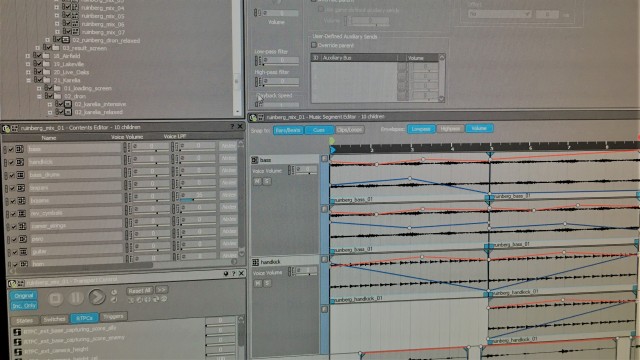Collapse the 02_dron folder node
640x360 pixels.
[x=39, y=96]
